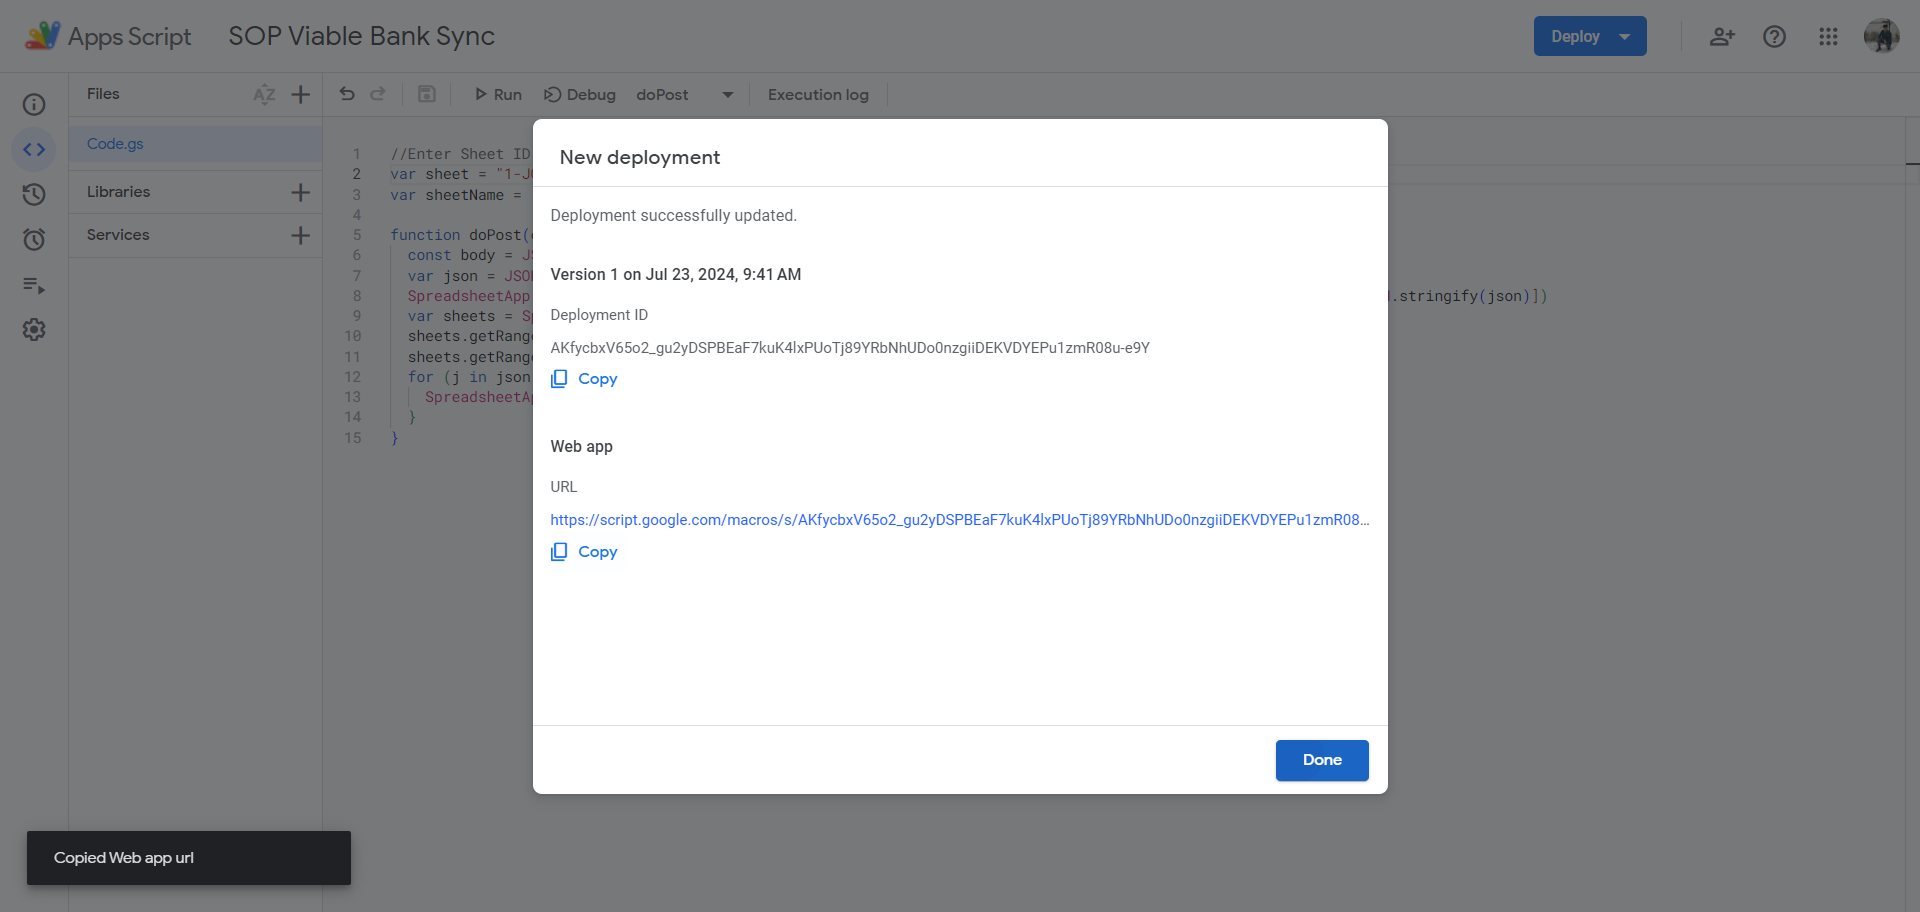This screenshot has height=912, width=1920.
Task: Click the Version 1 on Jul 23 text
Action: (676, 275)
